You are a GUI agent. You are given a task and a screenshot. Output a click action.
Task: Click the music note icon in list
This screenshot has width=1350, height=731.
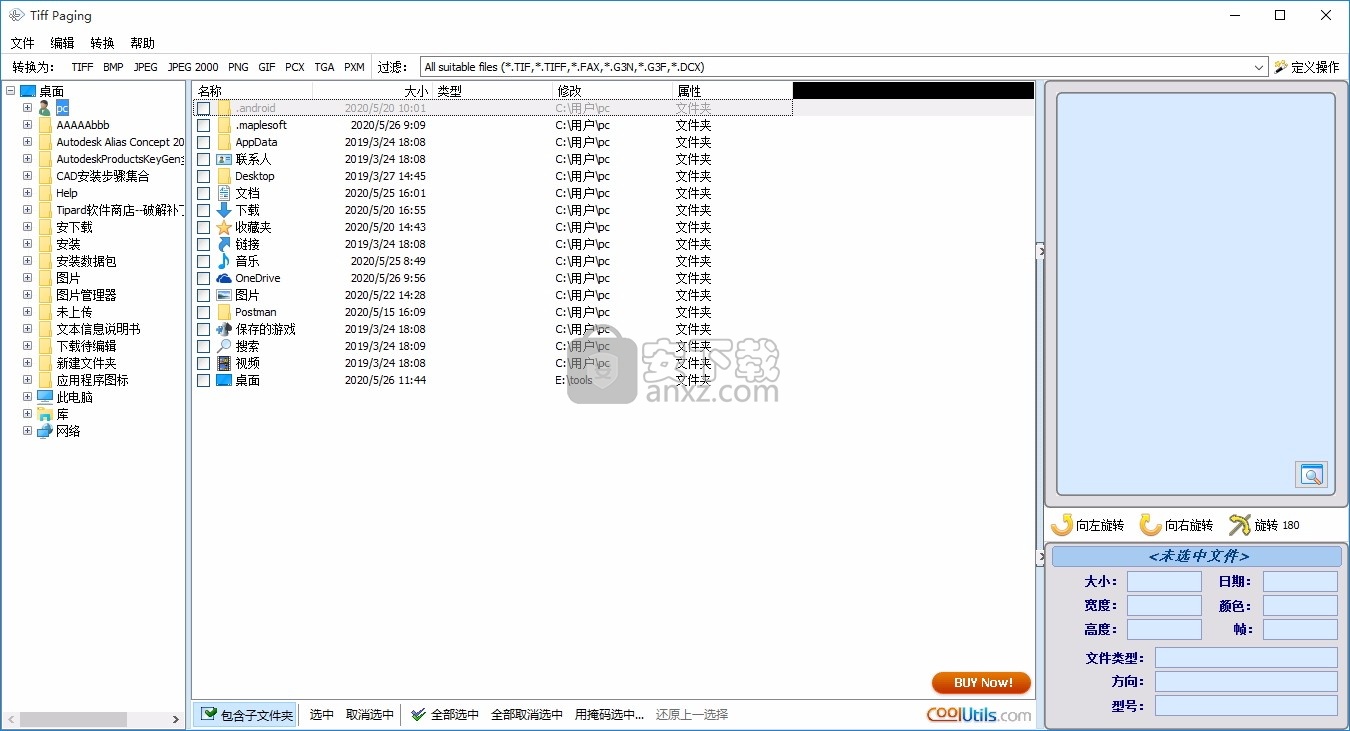224,261
